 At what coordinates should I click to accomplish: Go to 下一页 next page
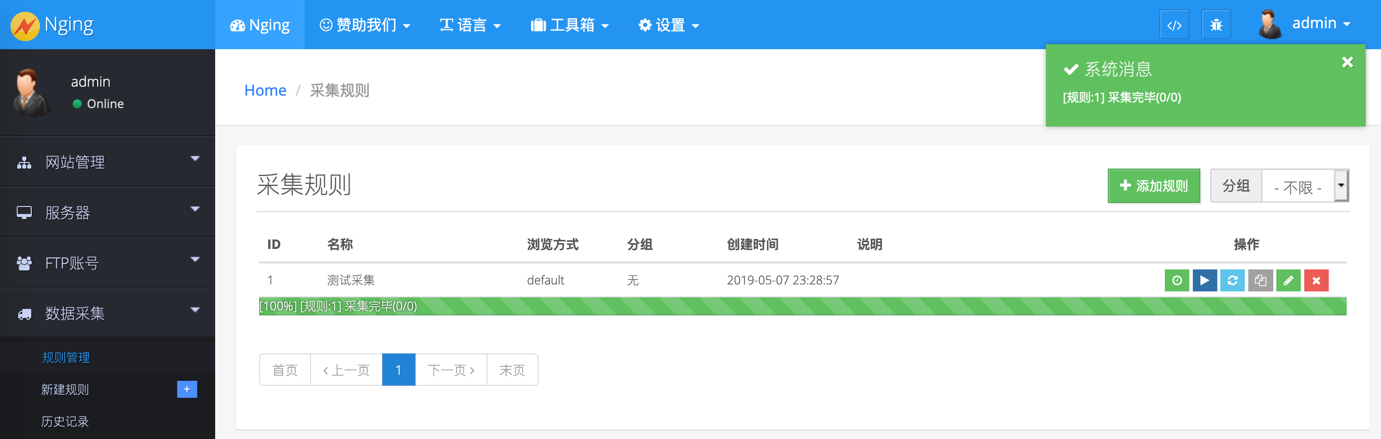tap(451, 370)
